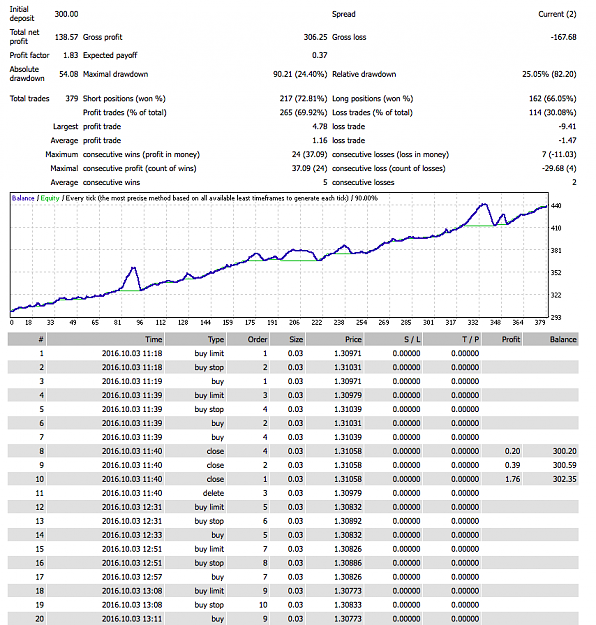The image size is (596, 625).
Task: Click maximum consecutive losses value 7 (-11.03)
Action: [x=559, y=154]
